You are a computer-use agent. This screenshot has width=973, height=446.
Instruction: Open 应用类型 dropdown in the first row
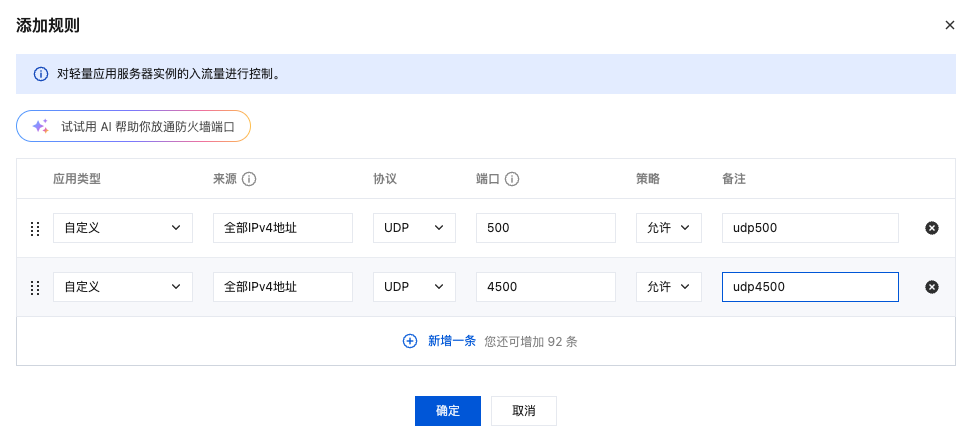(122, 228)
